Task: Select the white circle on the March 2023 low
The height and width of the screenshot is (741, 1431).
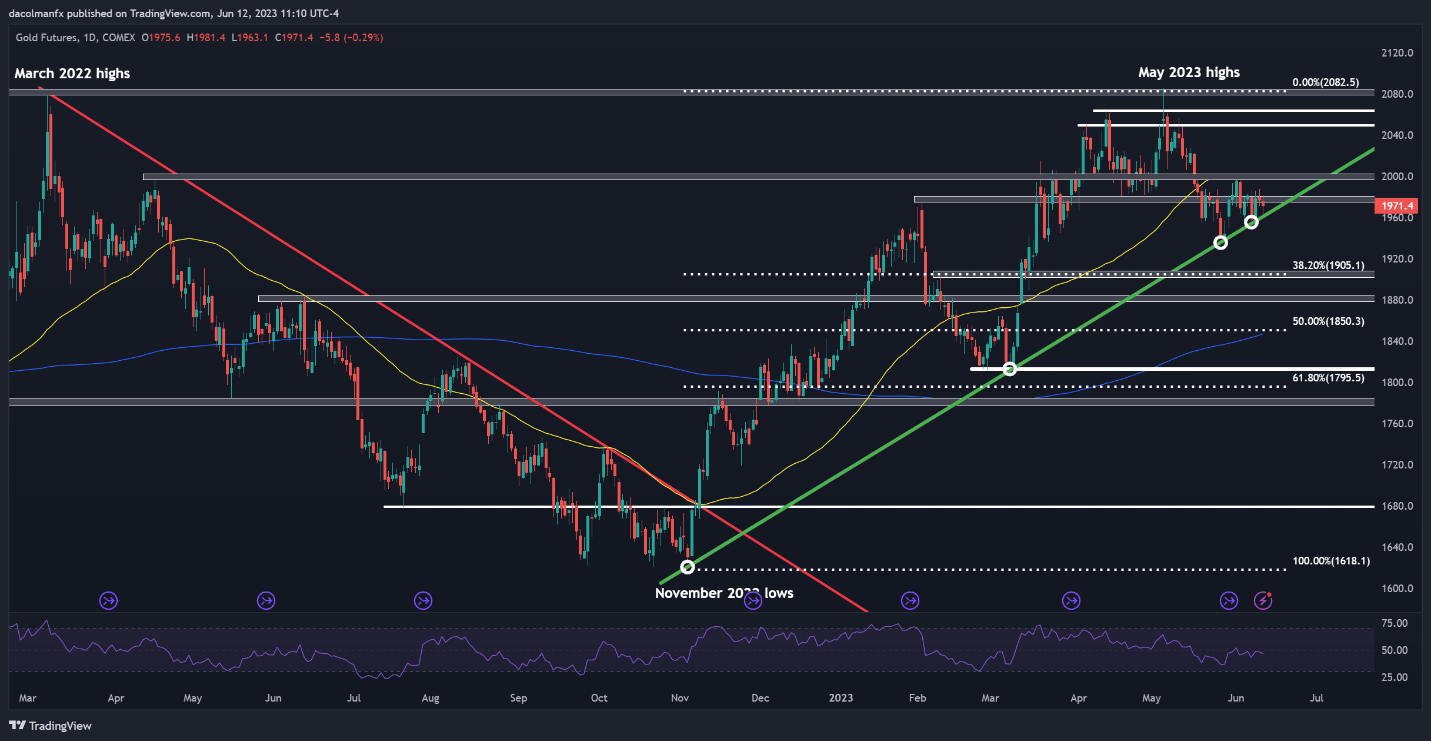Action: point(1009,369)
